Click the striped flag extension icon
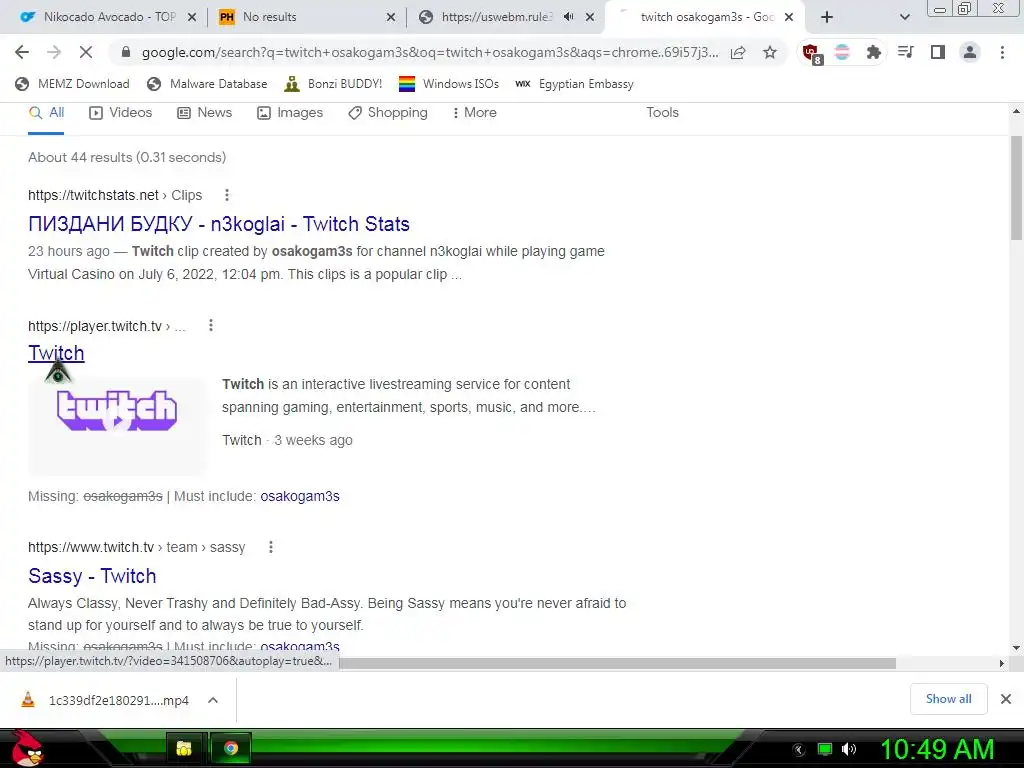1024x768 pixels. [x=842, y=52]
